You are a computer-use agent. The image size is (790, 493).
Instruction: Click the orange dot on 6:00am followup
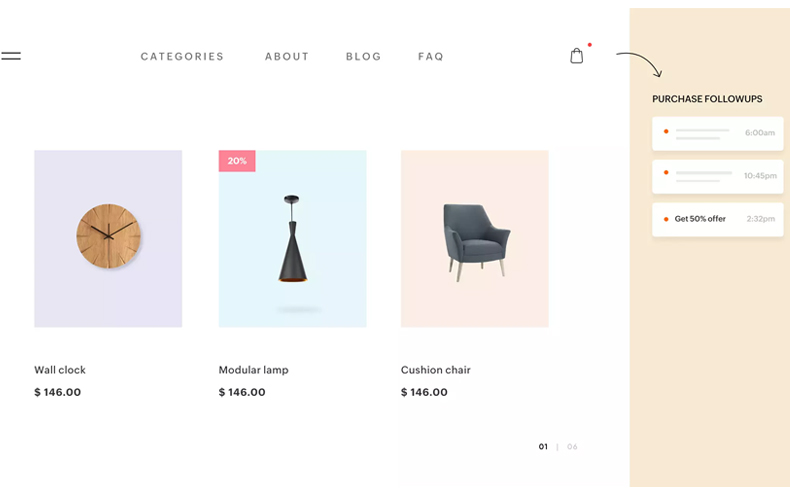coord(666,131)
